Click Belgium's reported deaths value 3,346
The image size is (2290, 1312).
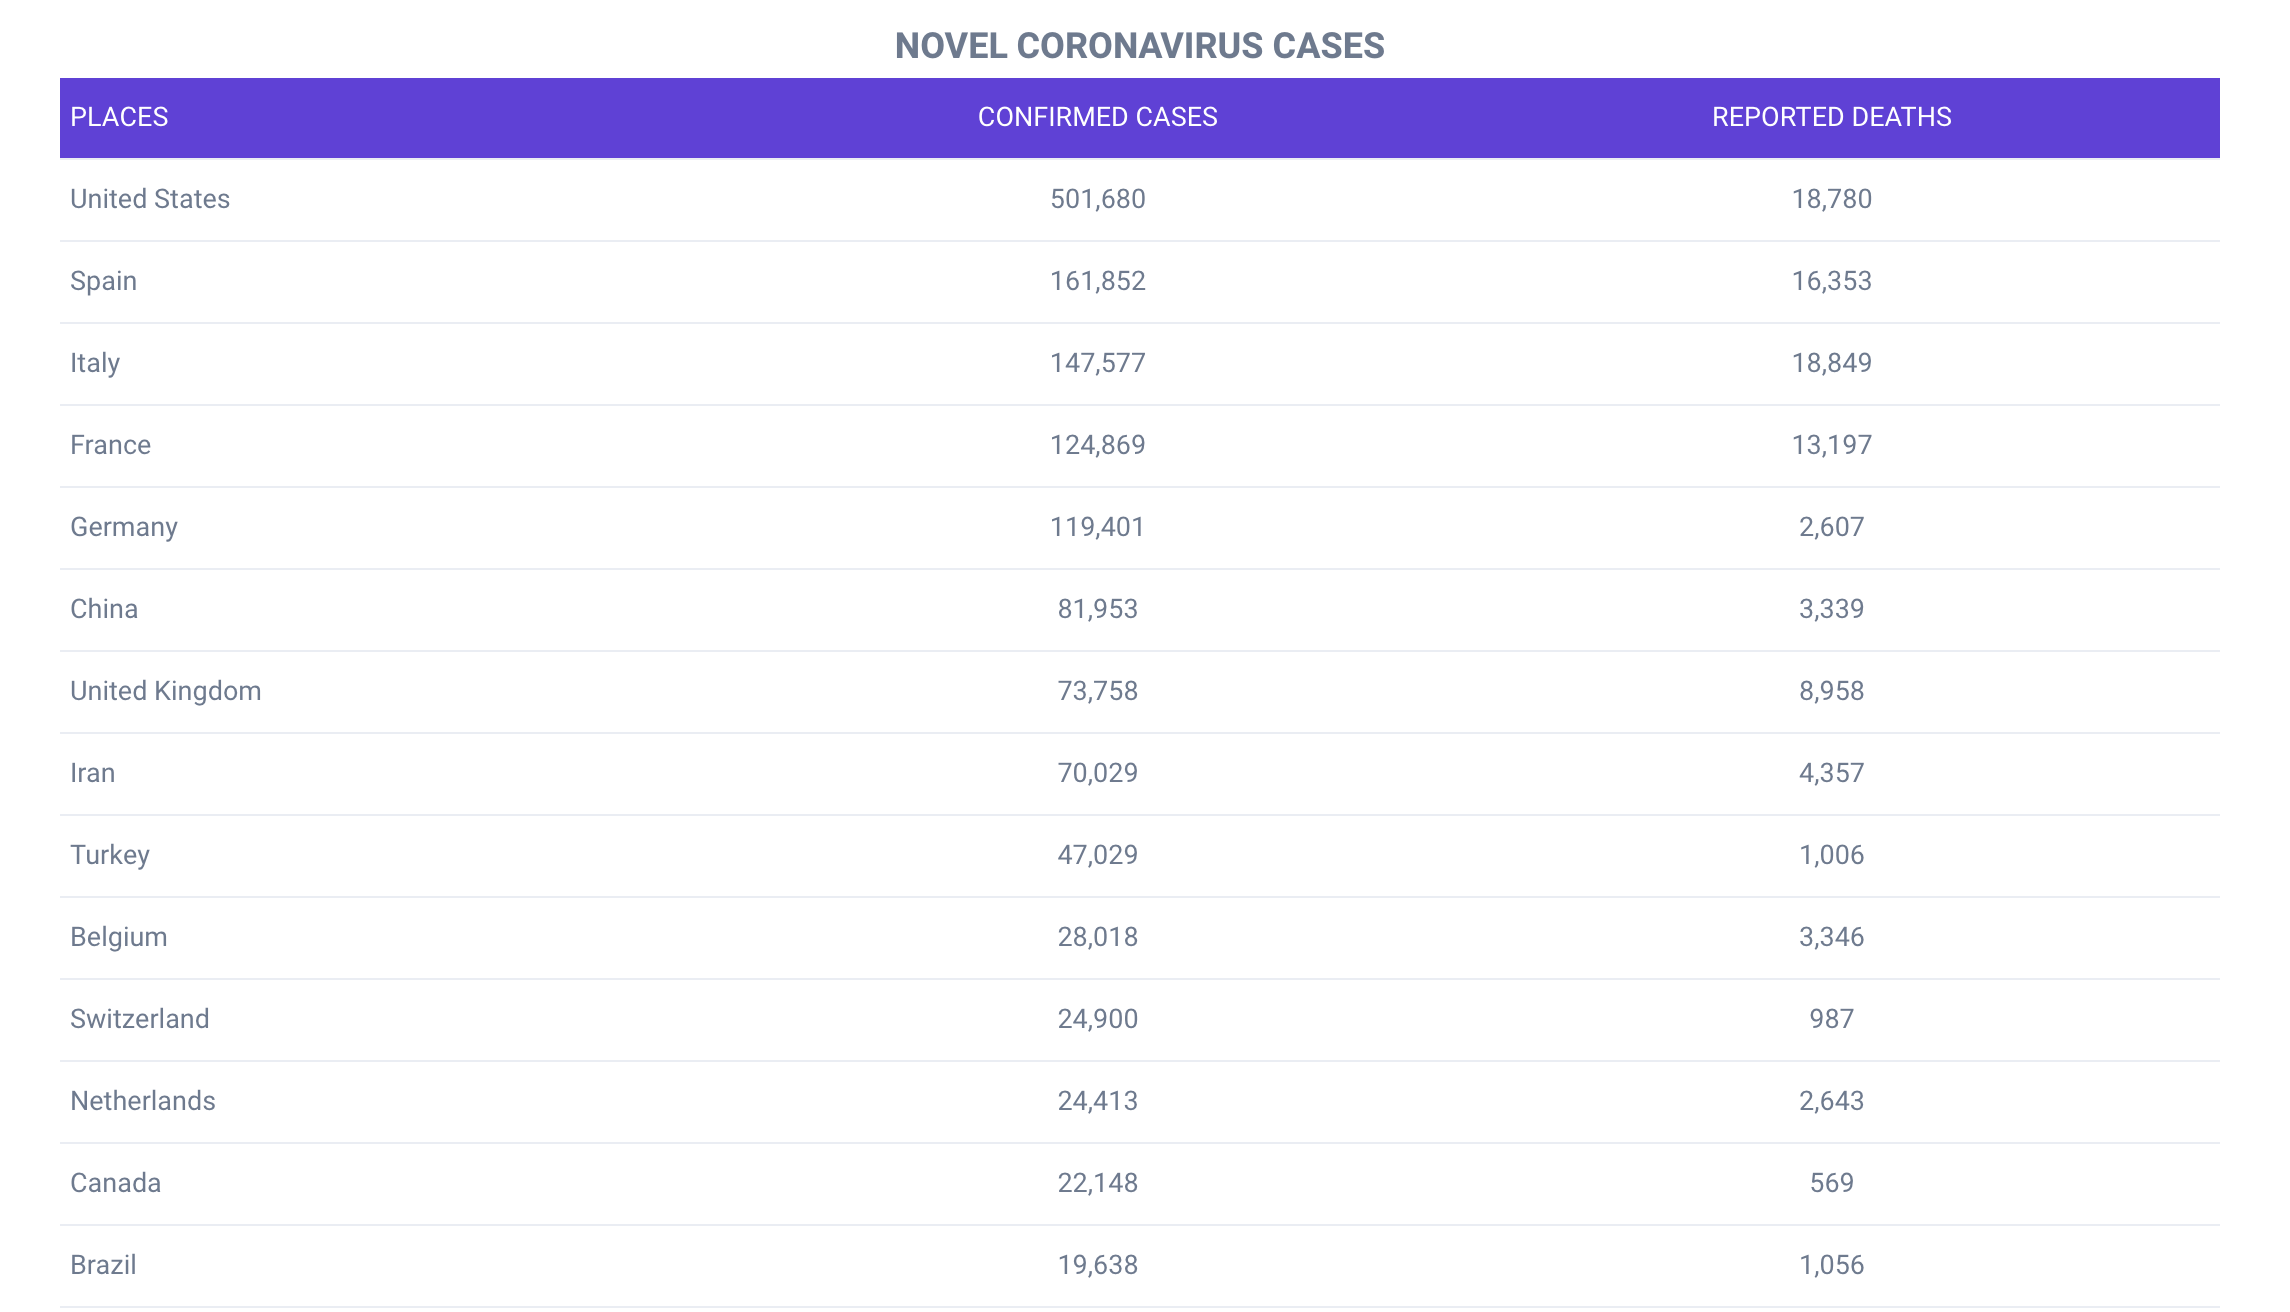(x=1831, y=937)
